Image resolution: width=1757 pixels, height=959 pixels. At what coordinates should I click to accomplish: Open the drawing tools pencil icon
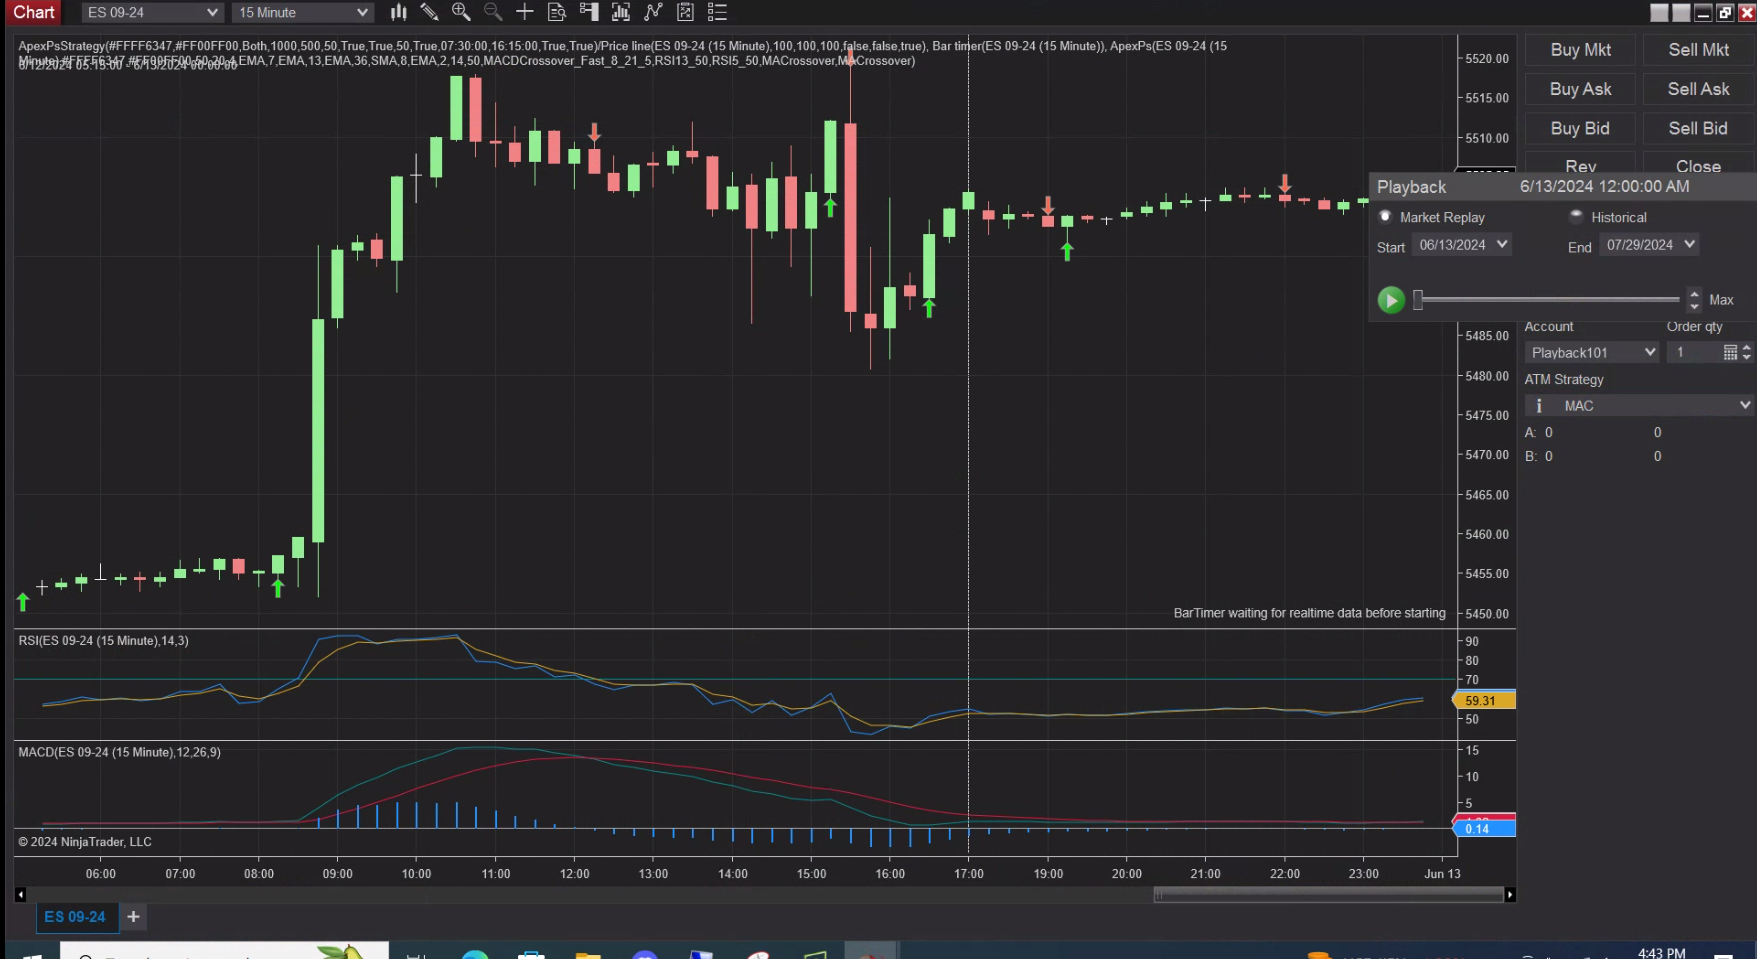[429, 12]
